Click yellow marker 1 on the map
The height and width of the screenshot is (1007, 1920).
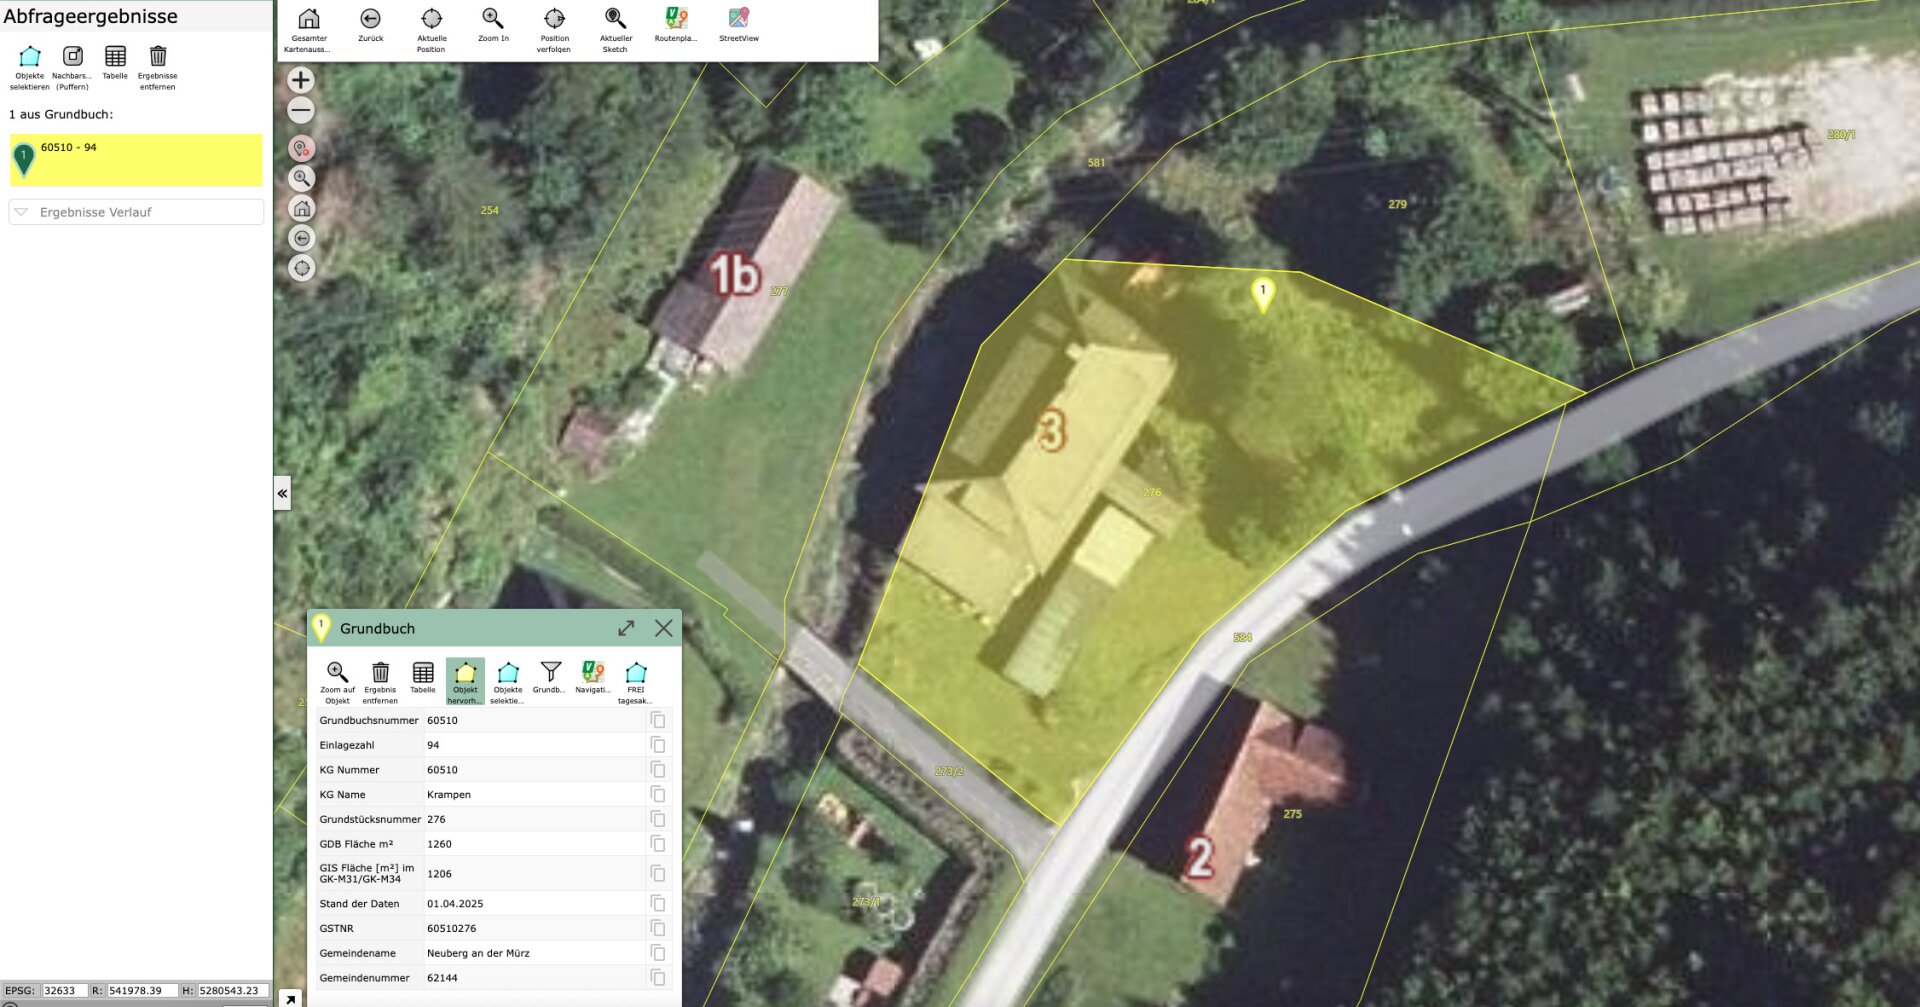point(1263,293)
